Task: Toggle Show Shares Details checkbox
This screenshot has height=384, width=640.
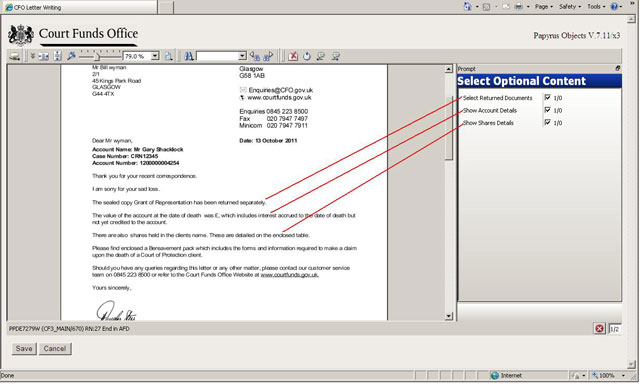Action: (x=547, y=122)
